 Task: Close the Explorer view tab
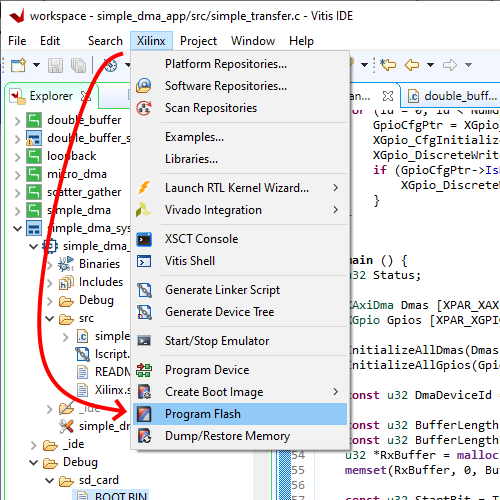86,96
